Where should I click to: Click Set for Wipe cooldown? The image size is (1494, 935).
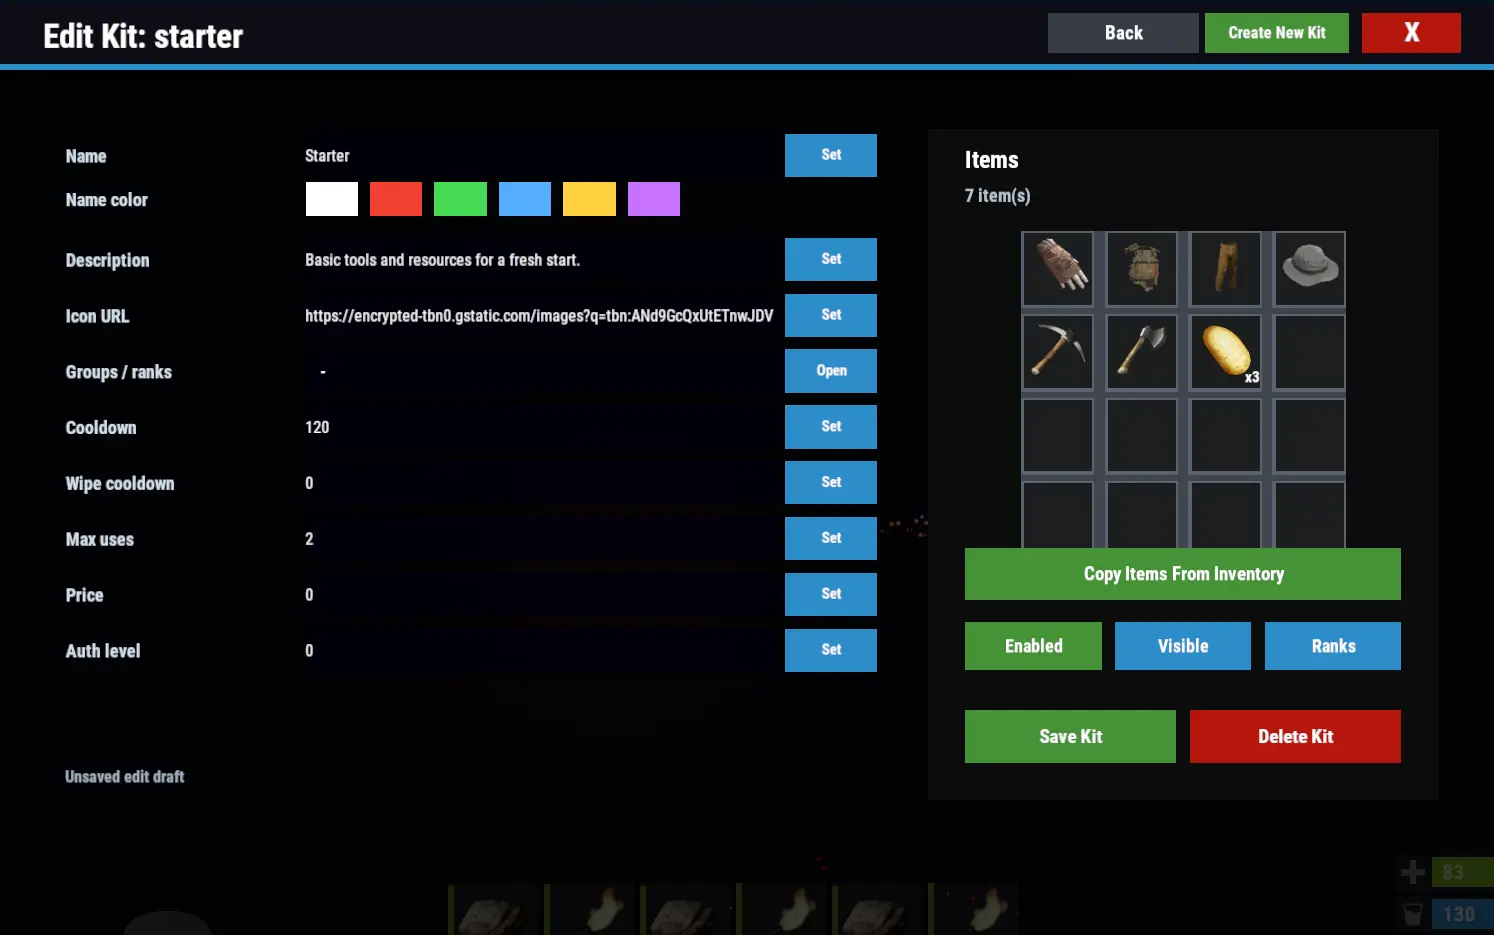tap(831, 482)
